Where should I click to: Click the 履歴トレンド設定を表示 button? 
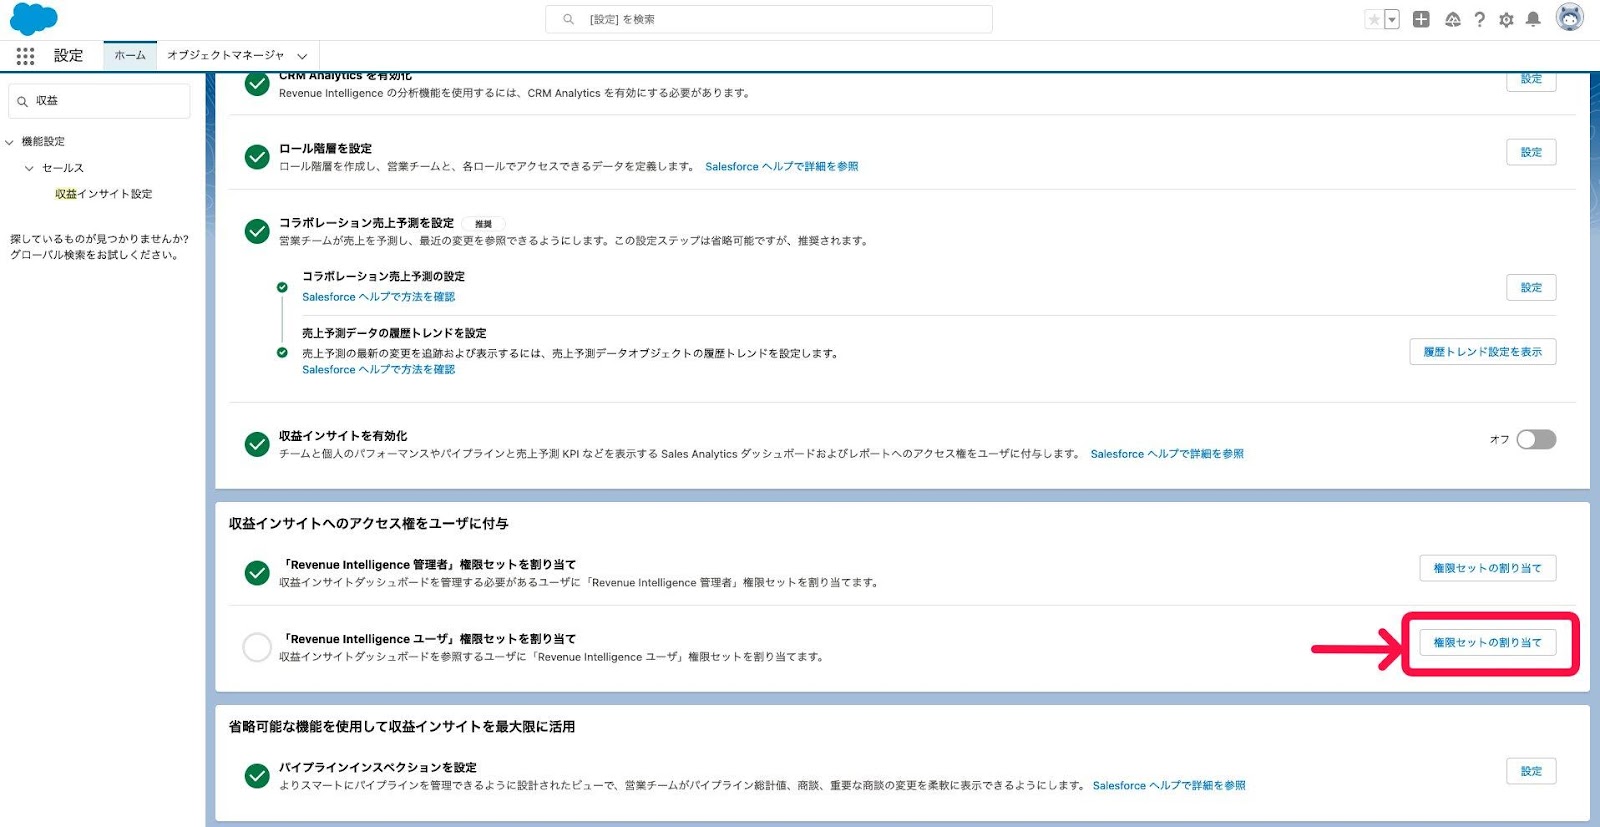tap(1483, 352)
